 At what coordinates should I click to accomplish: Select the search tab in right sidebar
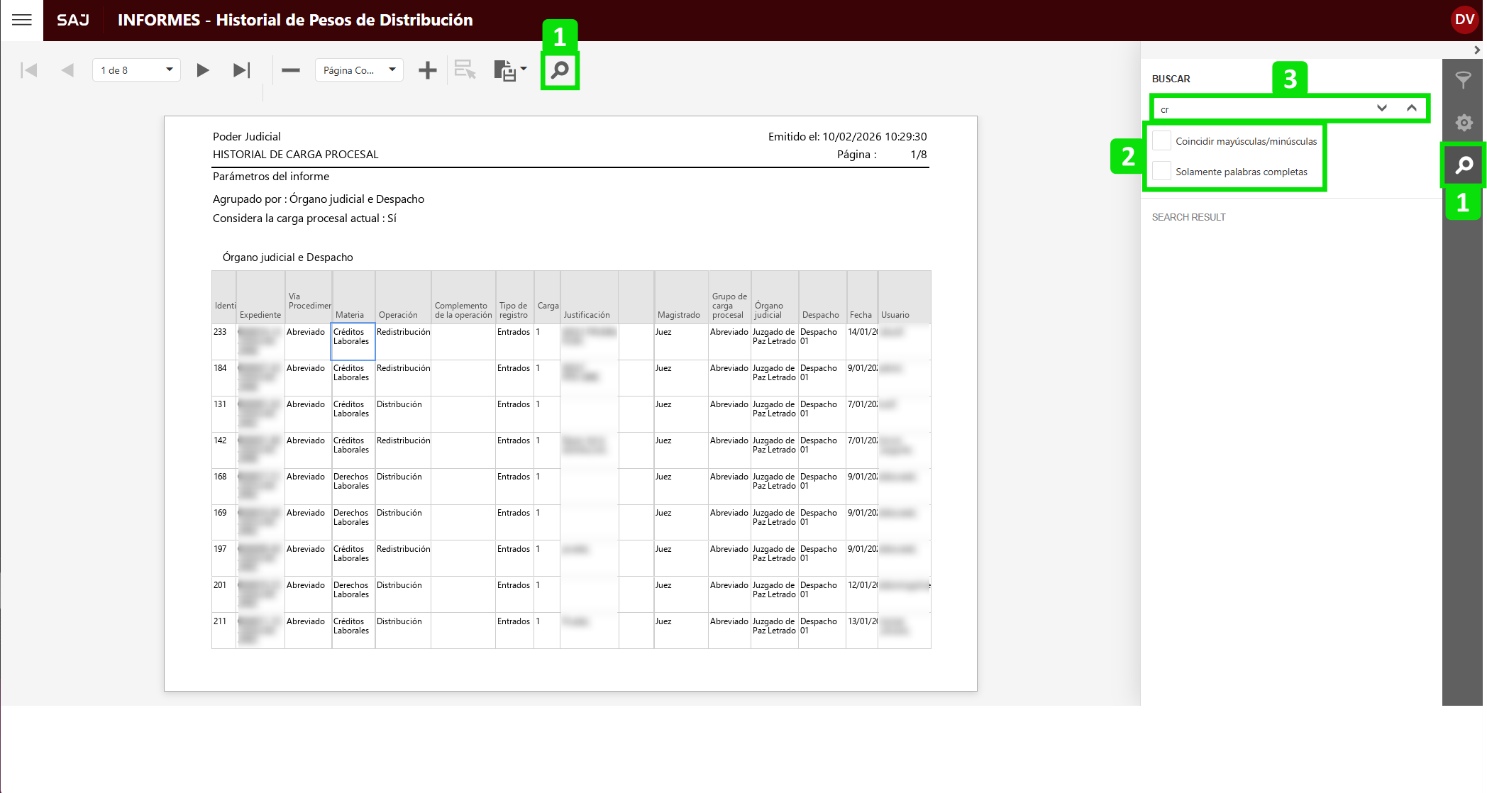(1464, 165)
